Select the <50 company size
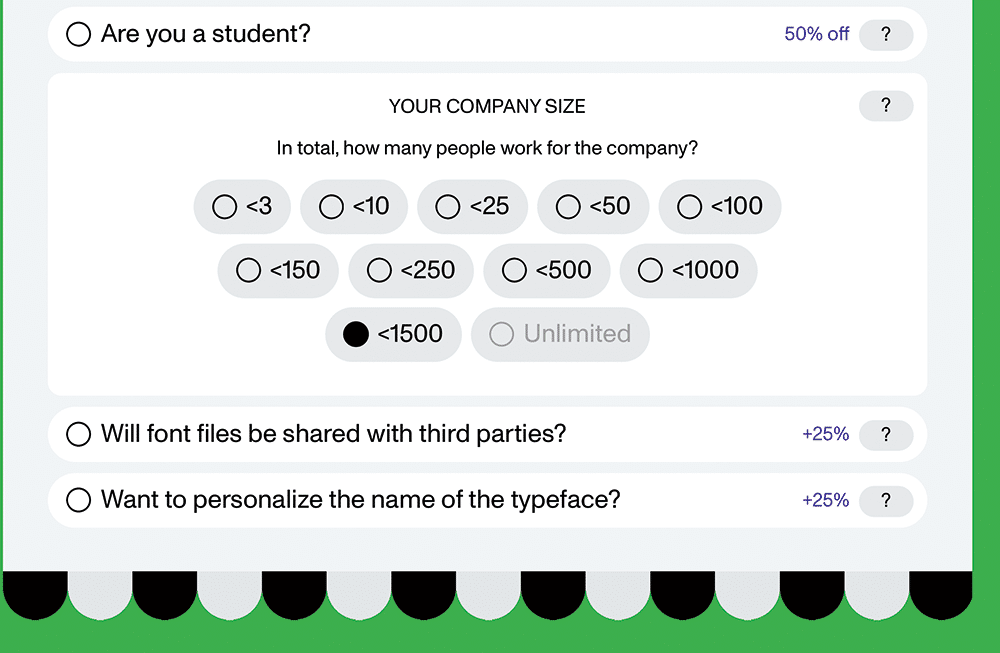The image size is (1000, 653). pos(593,206)
